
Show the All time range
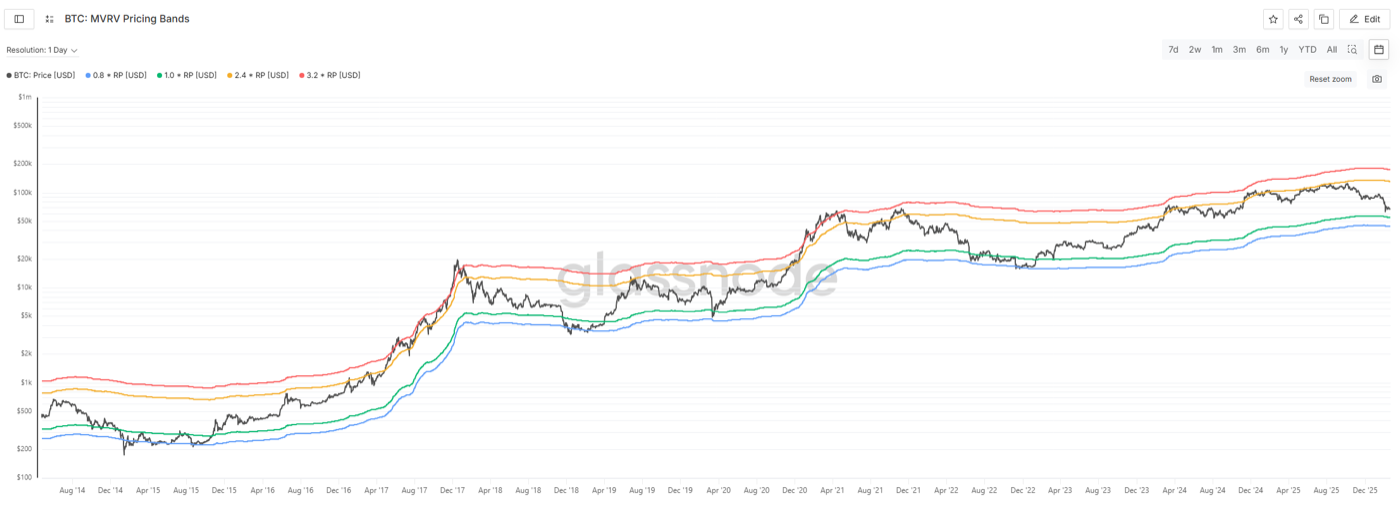point(1331,49)
